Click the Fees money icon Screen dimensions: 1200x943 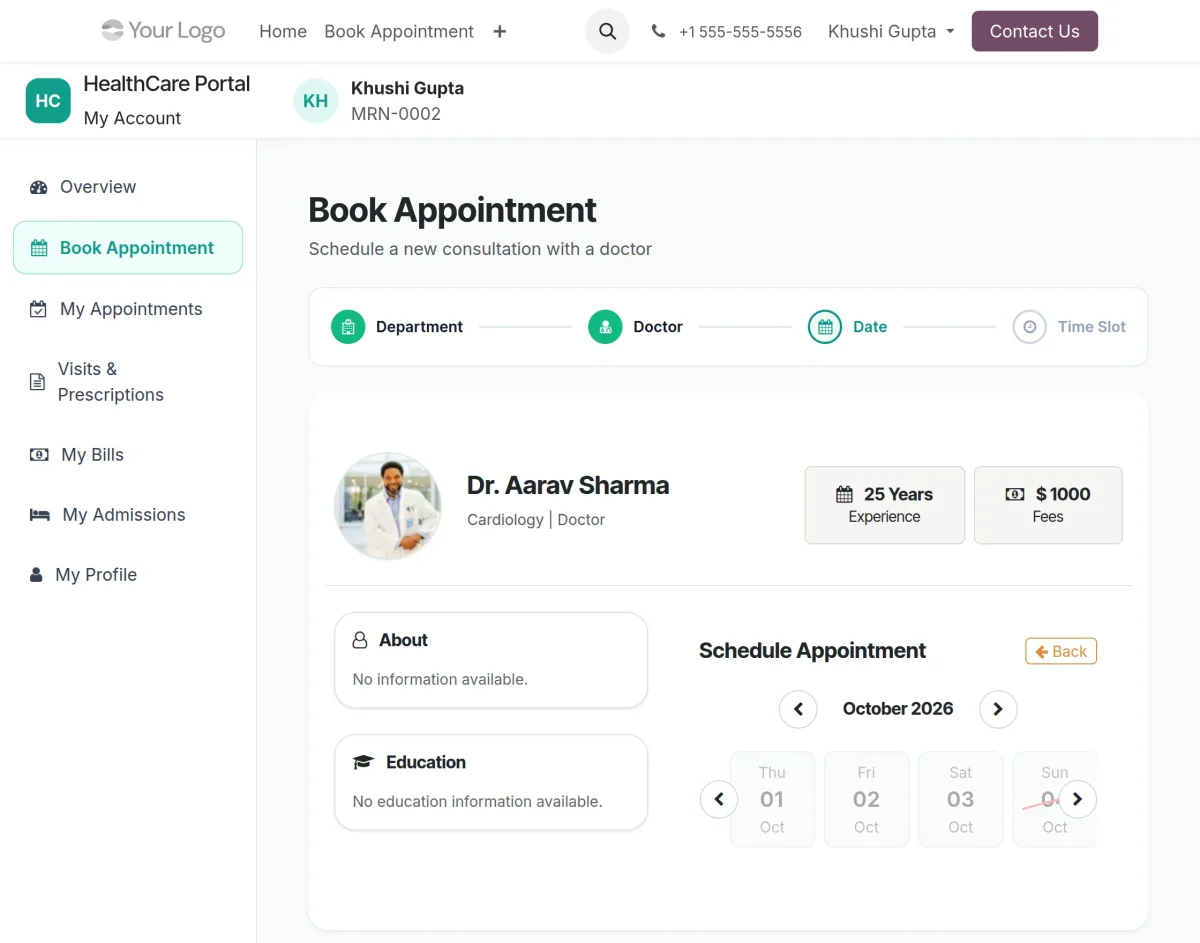pyautogui.click(x=1015, y=494)
